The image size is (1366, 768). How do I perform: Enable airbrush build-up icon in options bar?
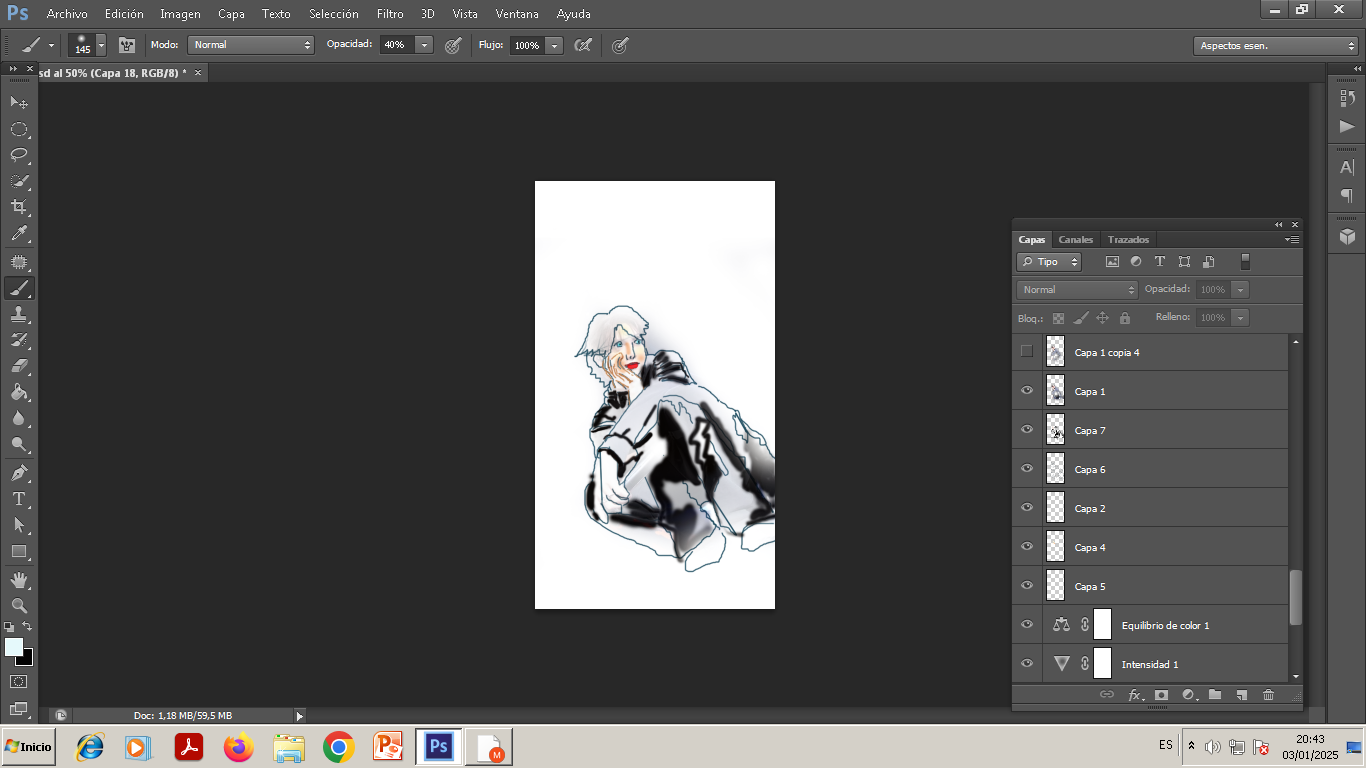[x=583, y=45]
